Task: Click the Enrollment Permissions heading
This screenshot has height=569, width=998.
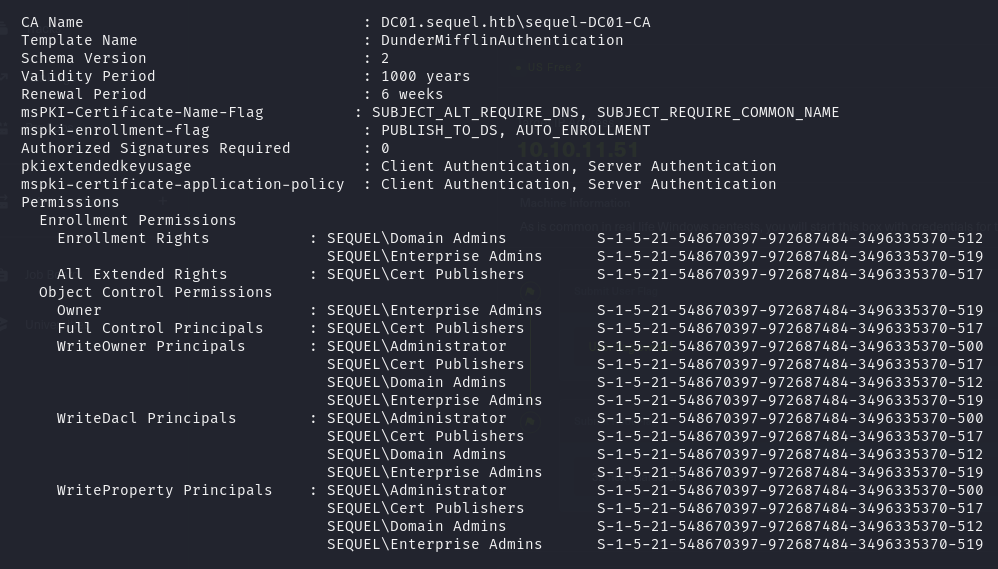Action: [138, 220]
